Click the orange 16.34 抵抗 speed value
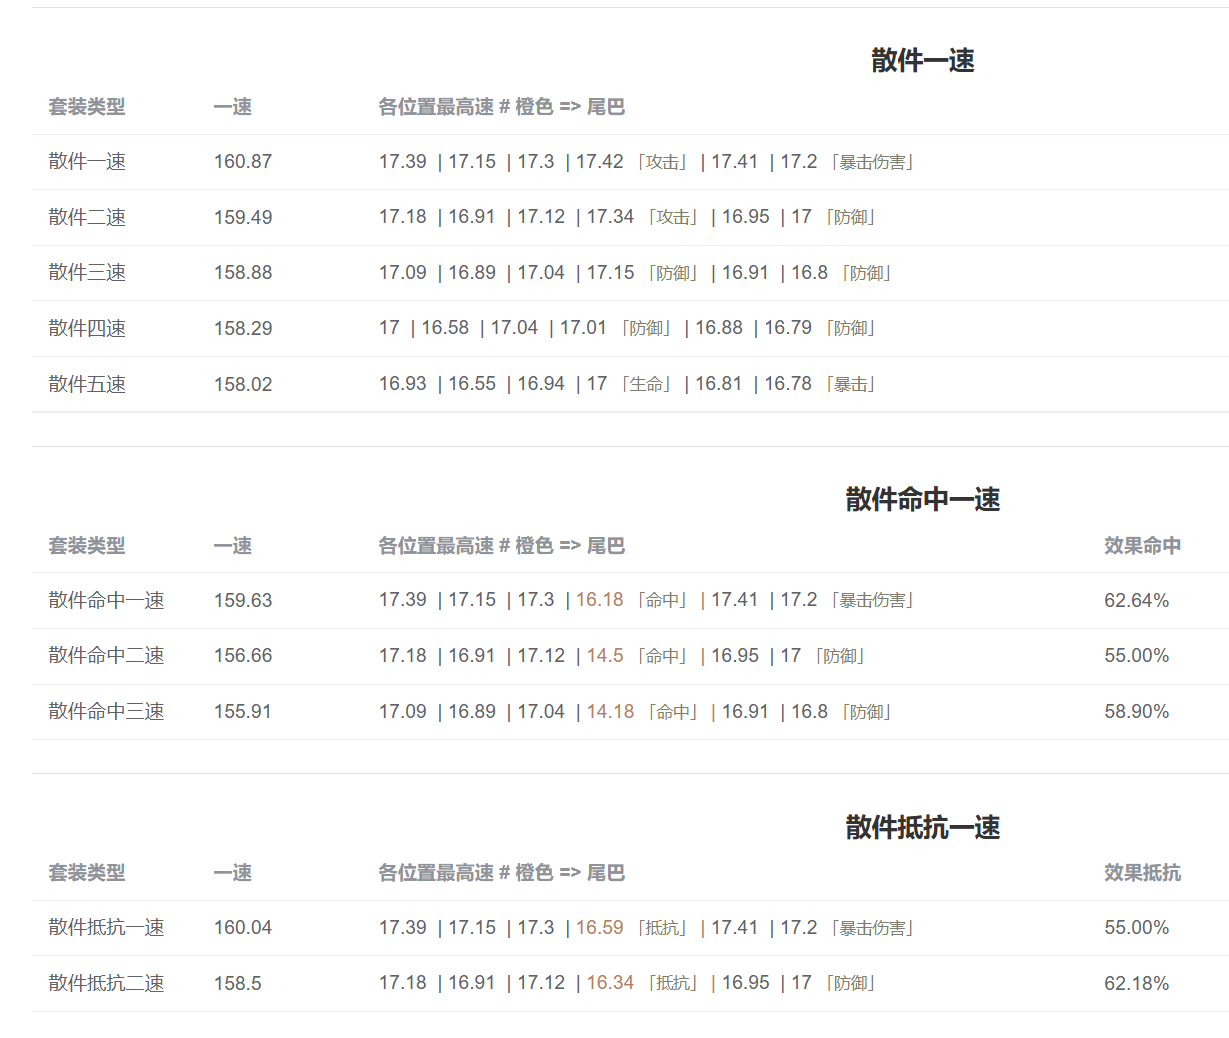Image resolution: width=1229 pixels, height=1038 pixels. coord(610,982)
